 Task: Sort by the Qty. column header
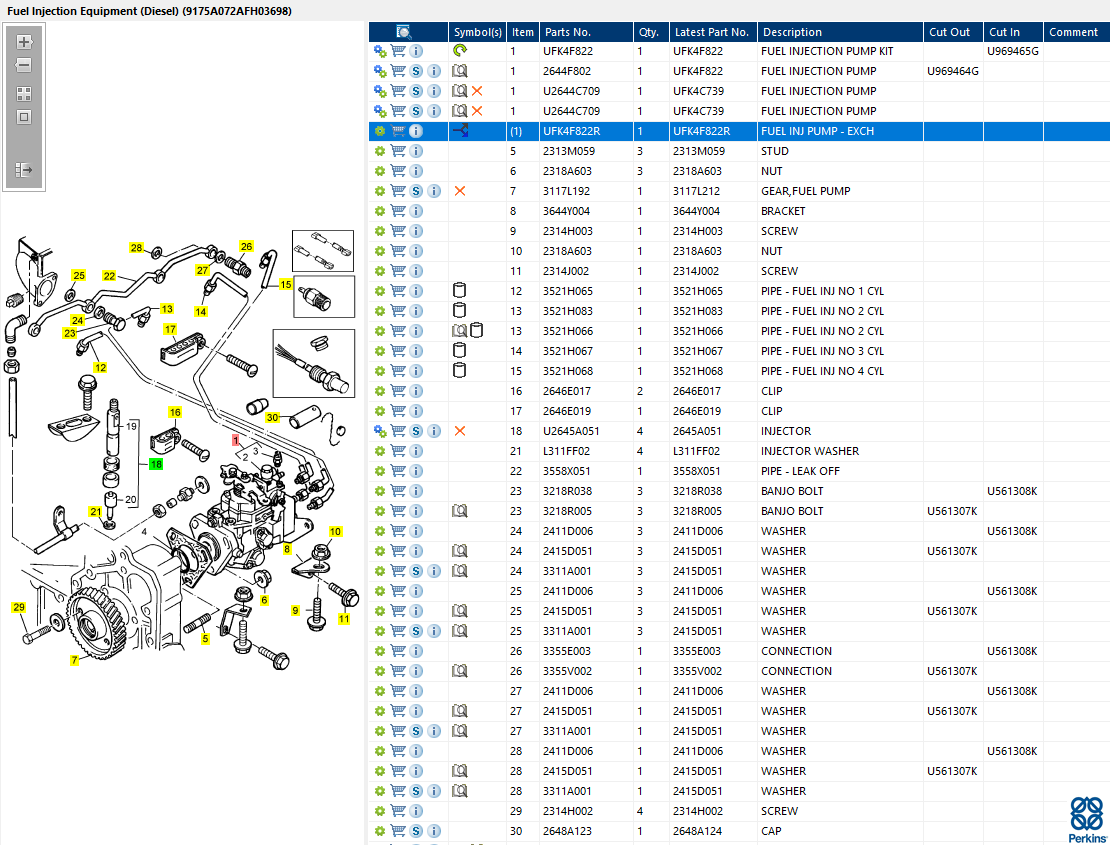(x=651, y=32)
